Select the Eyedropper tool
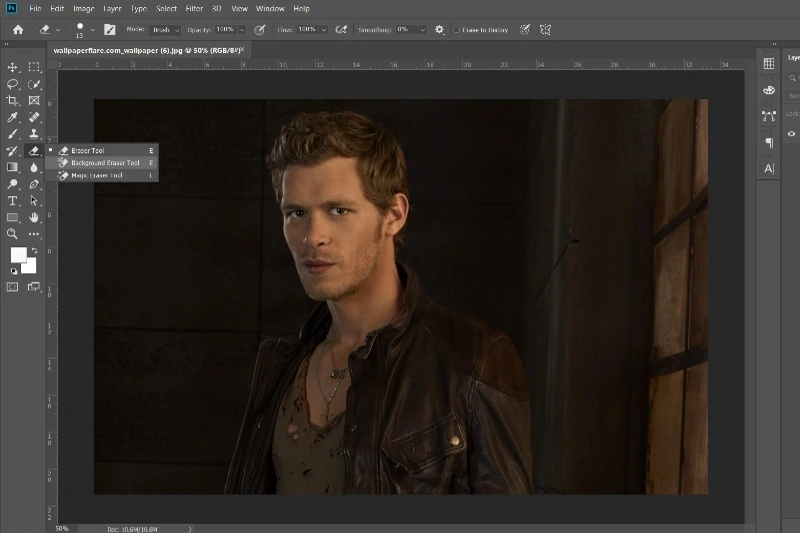This screenshot has width=800, height=533. [x=13, y=117]
